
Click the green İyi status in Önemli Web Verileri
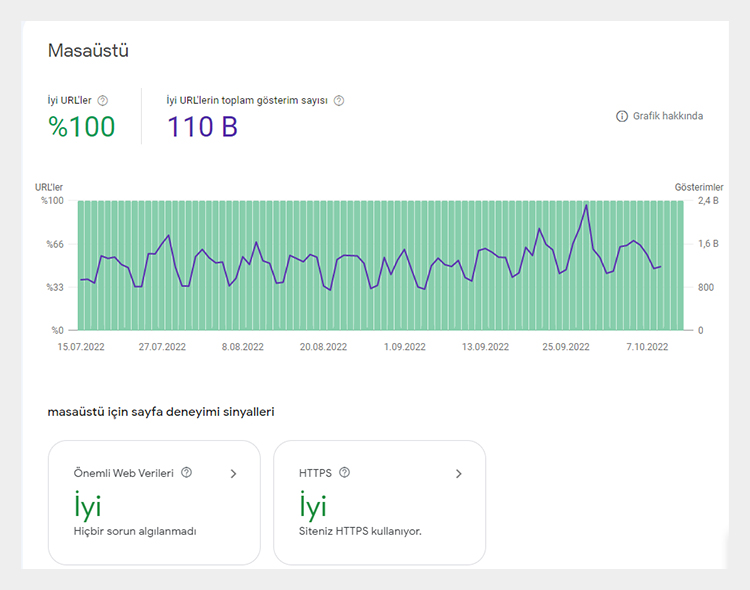(88, 505)
